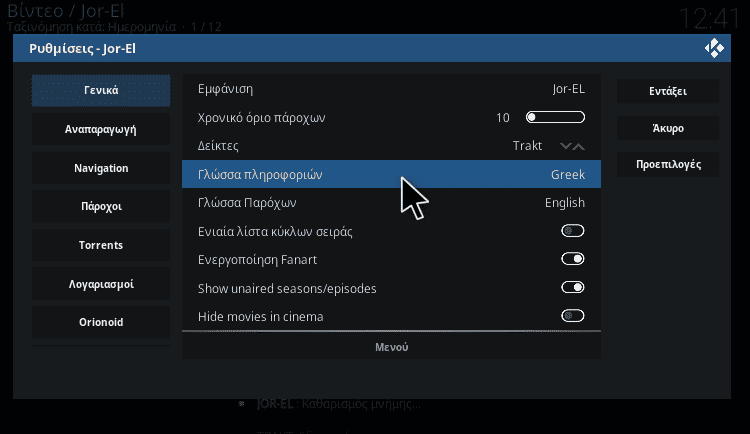Click the Άκυρο cancel button
The height and width of the screenshot is (434, 750).
[x=668, y=128]
